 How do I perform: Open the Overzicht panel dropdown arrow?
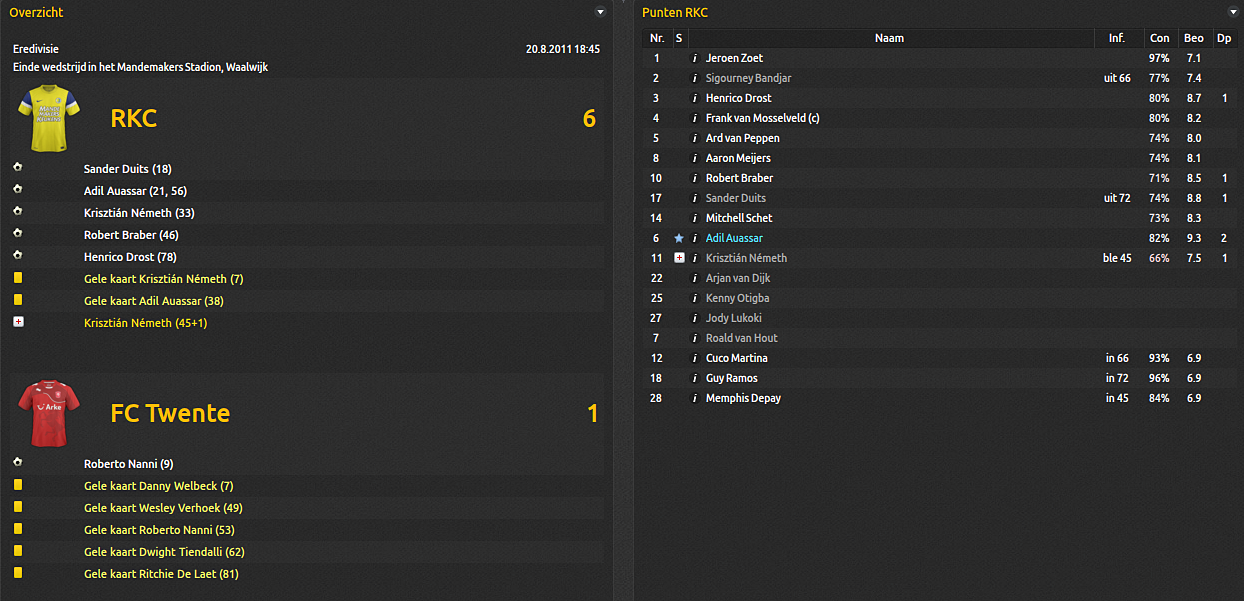(x=600, y=12)
